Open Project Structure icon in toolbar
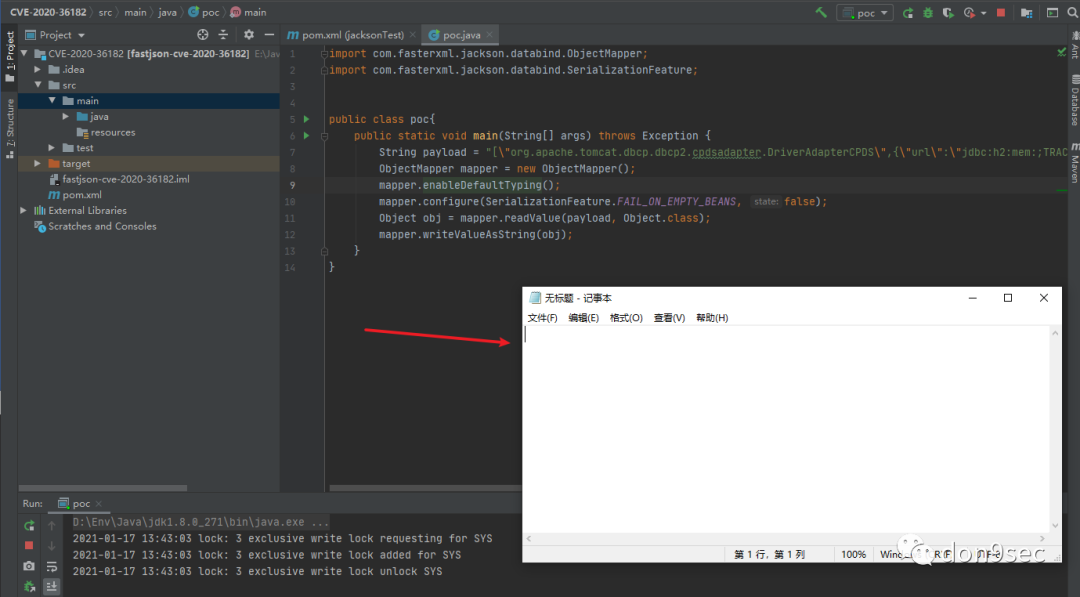Screen dimensions: 1080x597 pos(1026,12)
